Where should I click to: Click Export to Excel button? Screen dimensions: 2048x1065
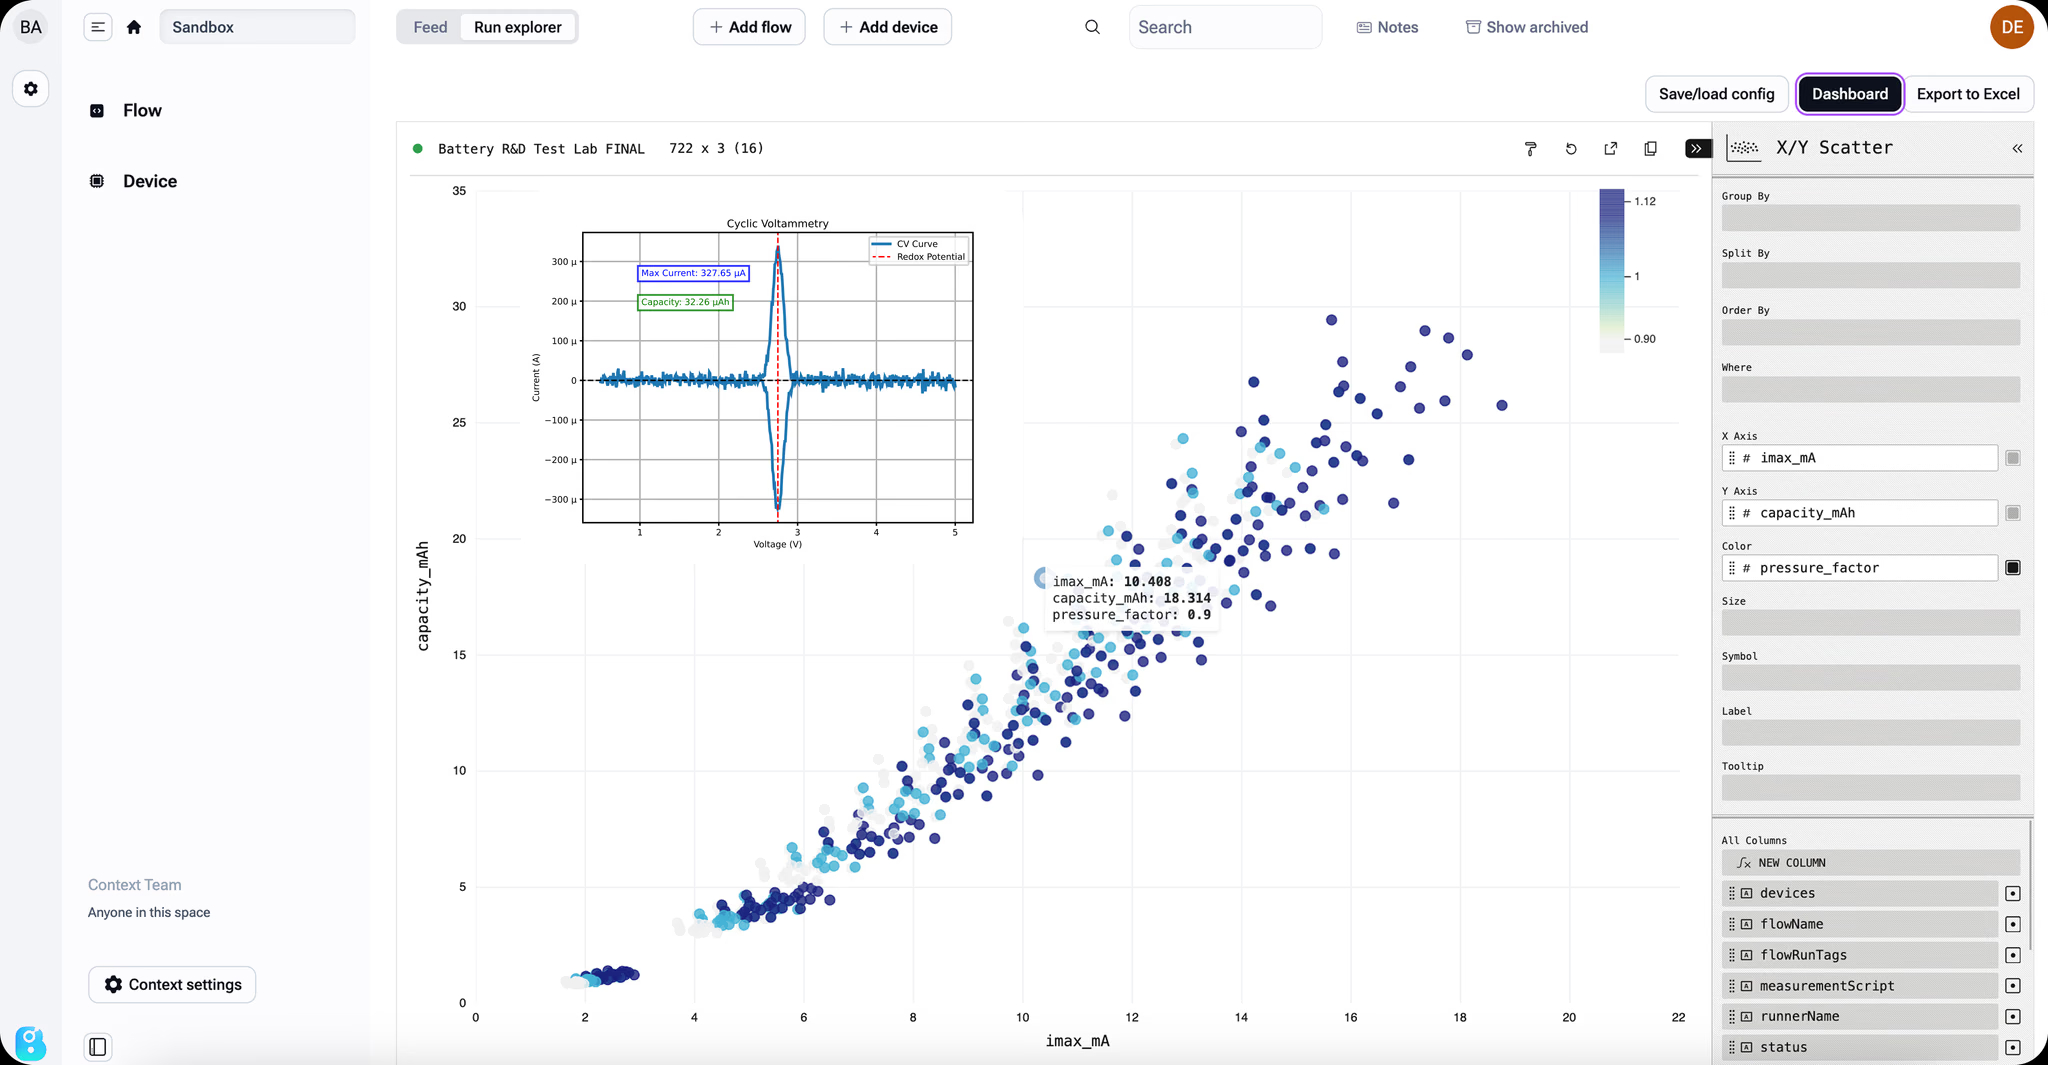[x=1968, y=94]
